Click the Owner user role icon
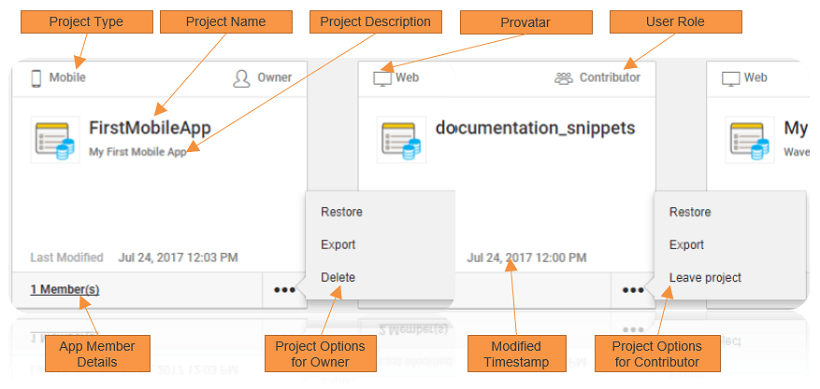 click(x=241, y=78)
